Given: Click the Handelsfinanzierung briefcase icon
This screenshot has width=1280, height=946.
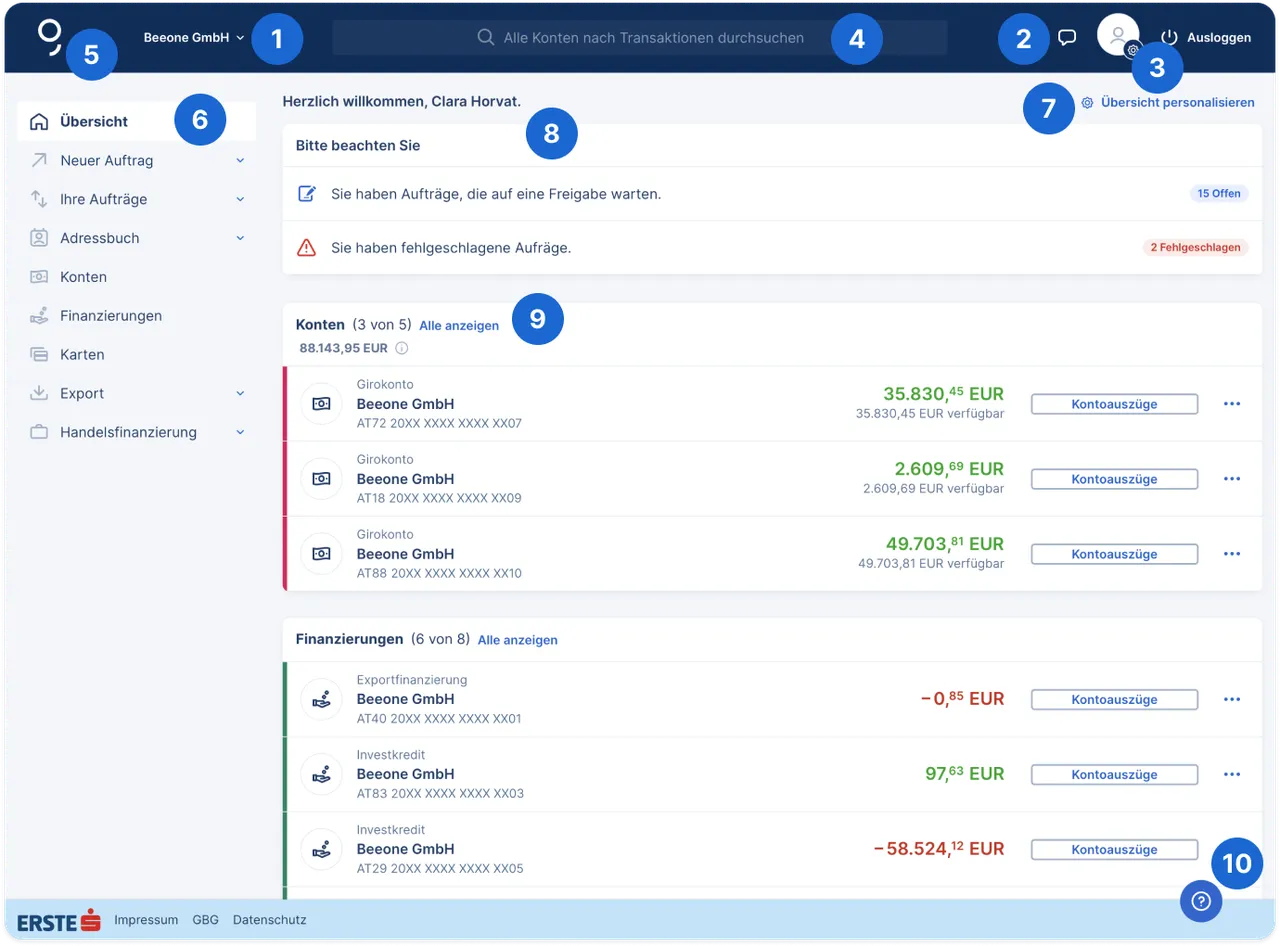Looking at the screenshot, I should [39, 432].
